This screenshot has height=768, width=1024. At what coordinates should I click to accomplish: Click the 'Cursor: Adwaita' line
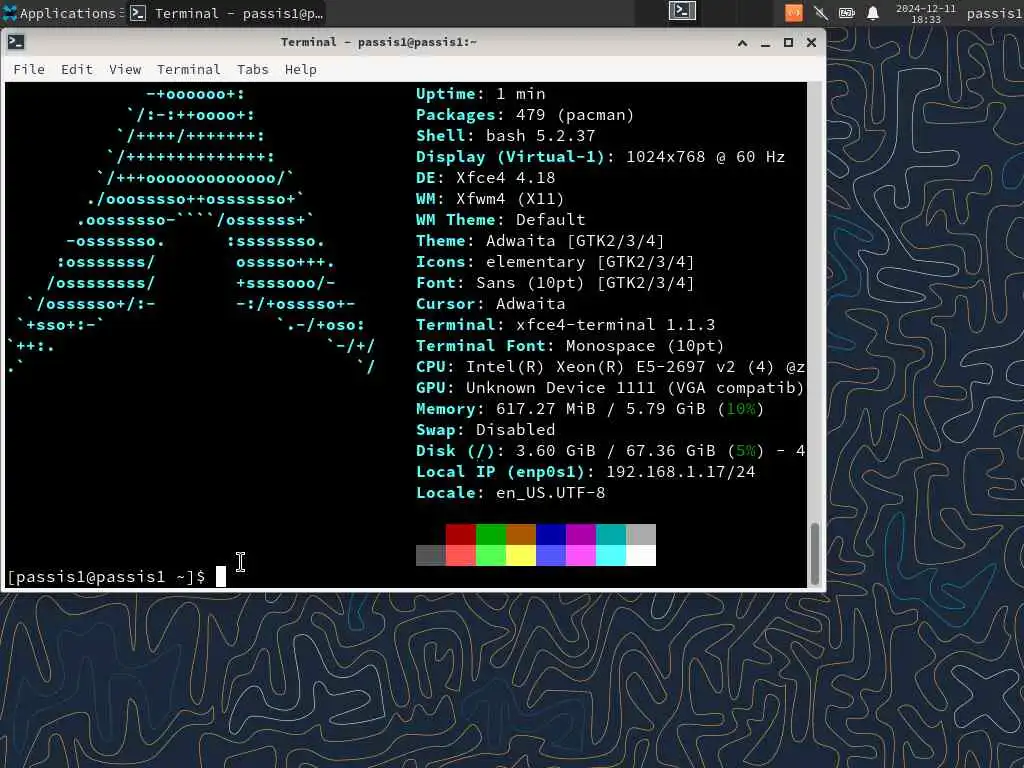[x=490, y=304]
